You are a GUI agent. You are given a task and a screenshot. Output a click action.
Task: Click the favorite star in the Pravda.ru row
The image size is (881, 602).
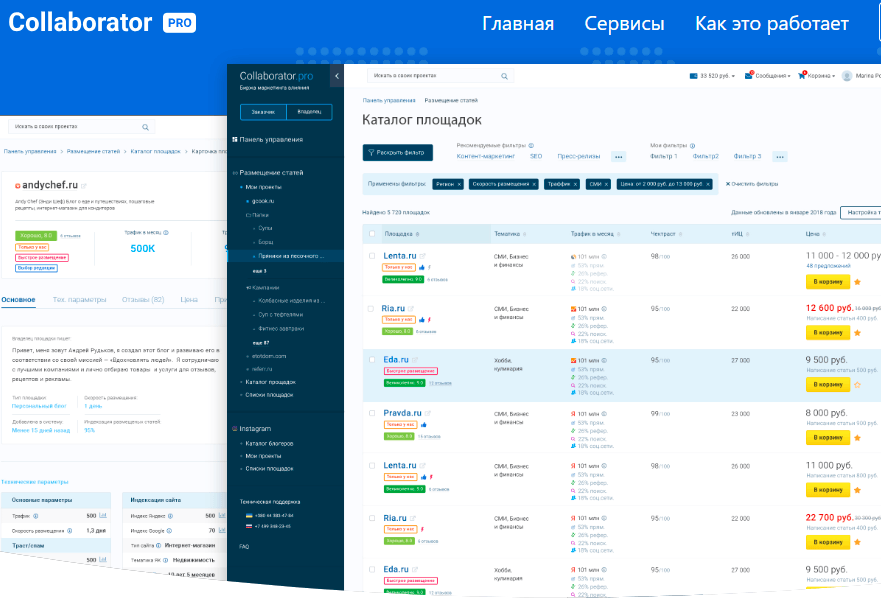pyautogui.click(x=857, y=437)
